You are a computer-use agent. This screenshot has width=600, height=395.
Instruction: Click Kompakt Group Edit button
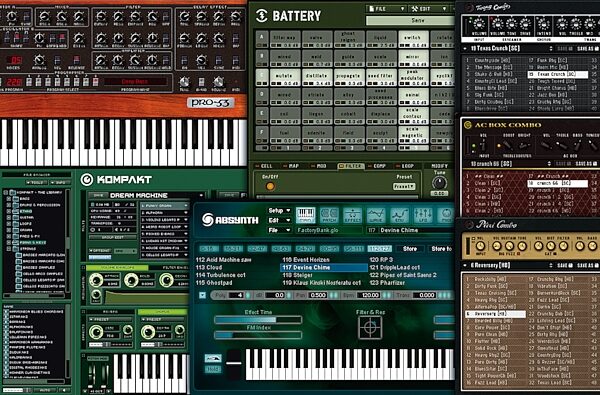(x=112, y=237)
